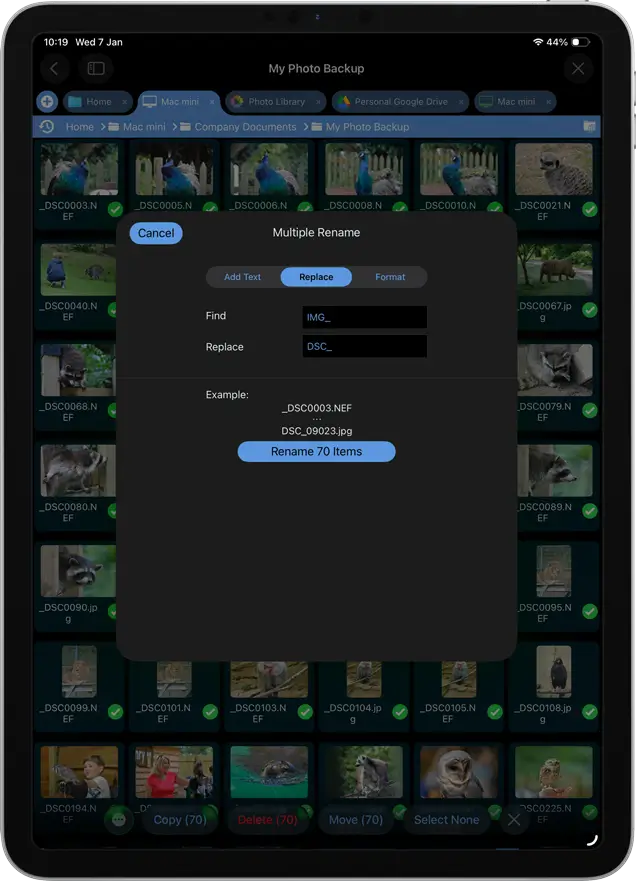Open thumbnail _DSC0090.jpg
Screen dimensions: 636x881
78,571
